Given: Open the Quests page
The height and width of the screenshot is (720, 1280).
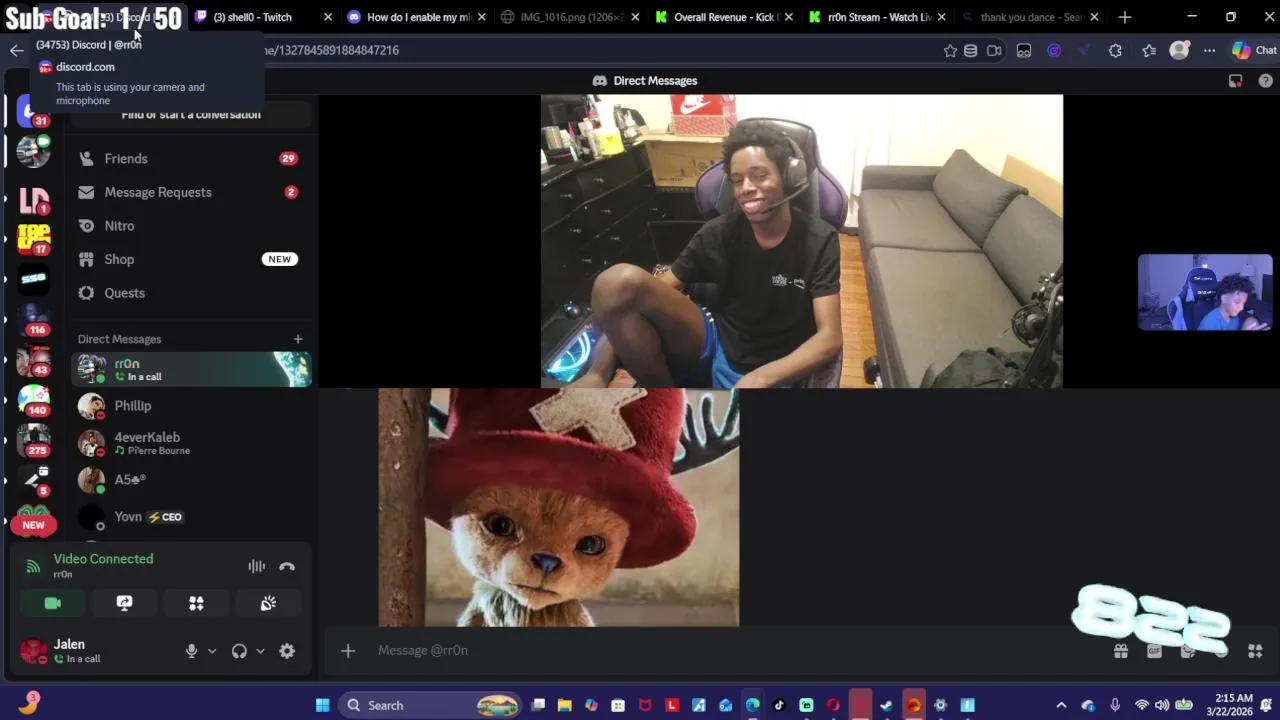Looking at the screenshot, I should click(x=190, y=293).
